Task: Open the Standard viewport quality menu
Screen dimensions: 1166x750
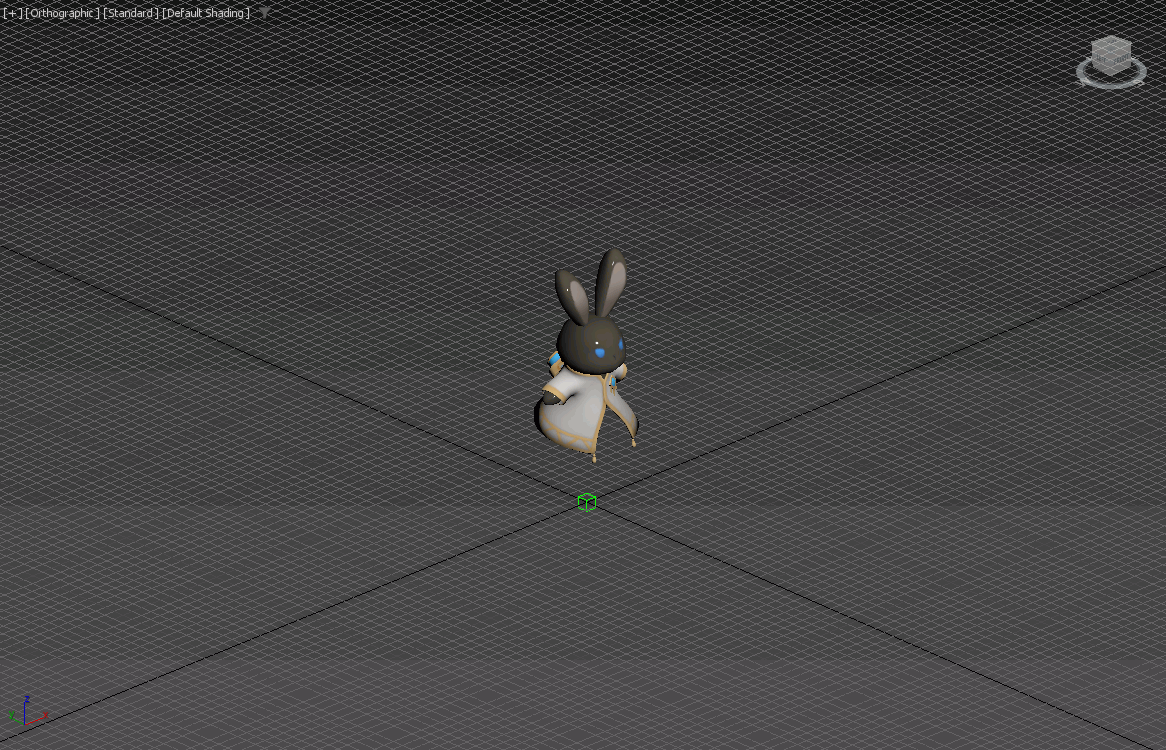Action: tap(130, 13)
